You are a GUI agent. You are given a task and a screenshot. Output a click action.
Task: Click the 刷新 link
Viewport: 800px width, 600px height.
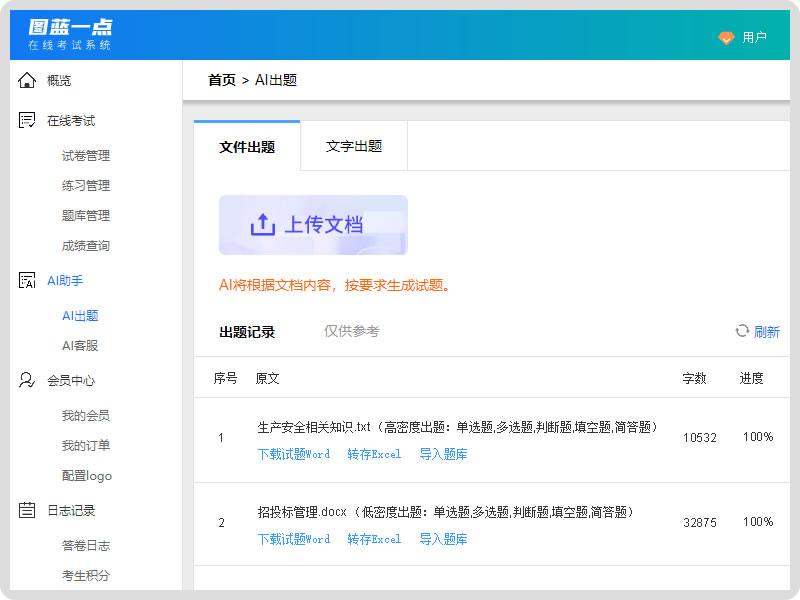767,332
